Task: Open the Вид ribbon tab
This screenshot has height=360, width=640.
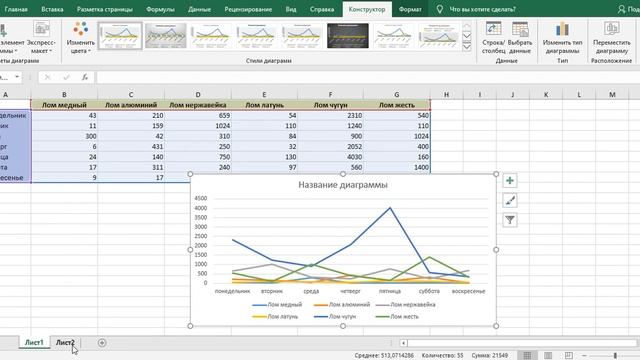Action: [x=291, y=9]
